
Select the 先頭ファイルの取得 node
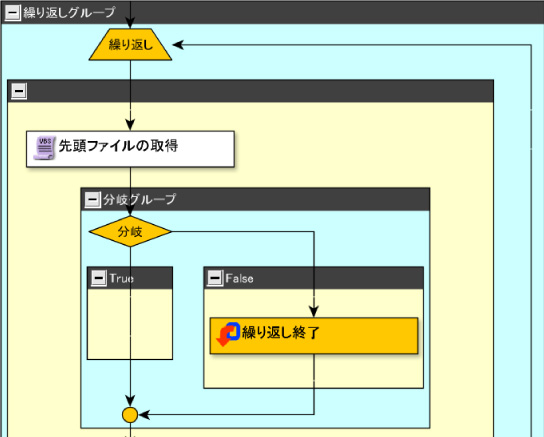(130, 149)
